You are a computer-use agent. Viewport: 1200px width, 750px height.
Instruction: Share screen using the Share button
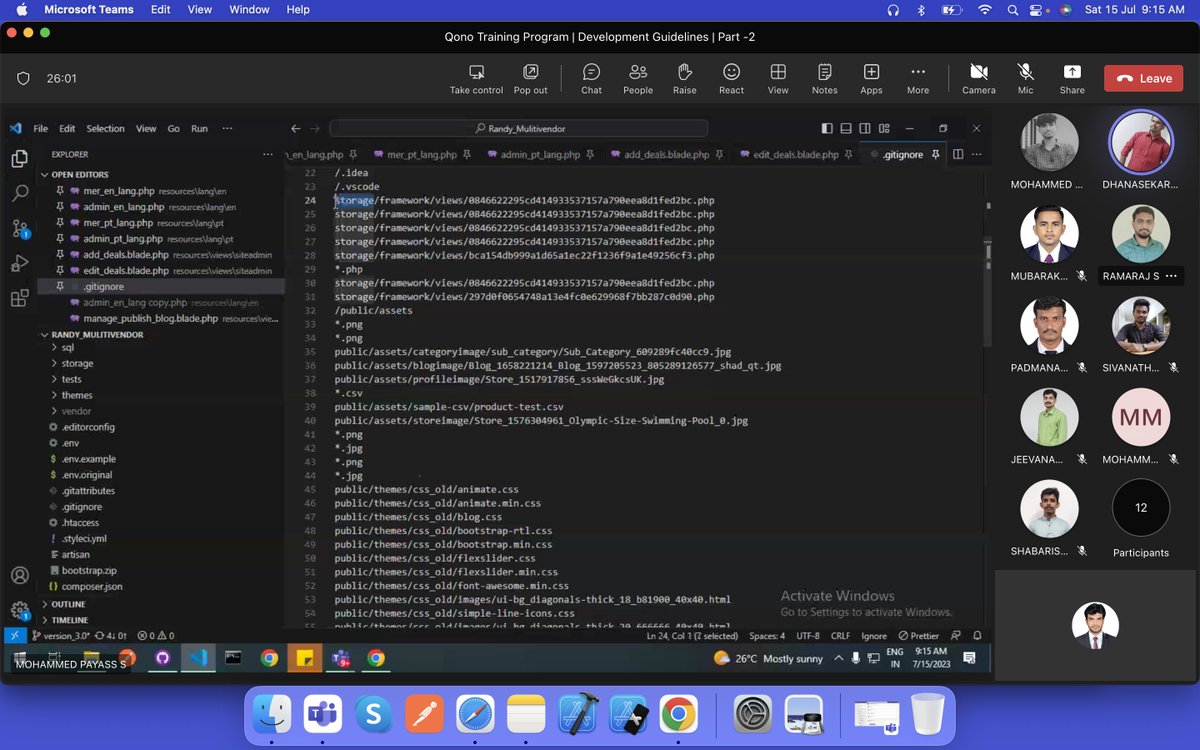click(1072, 79)
